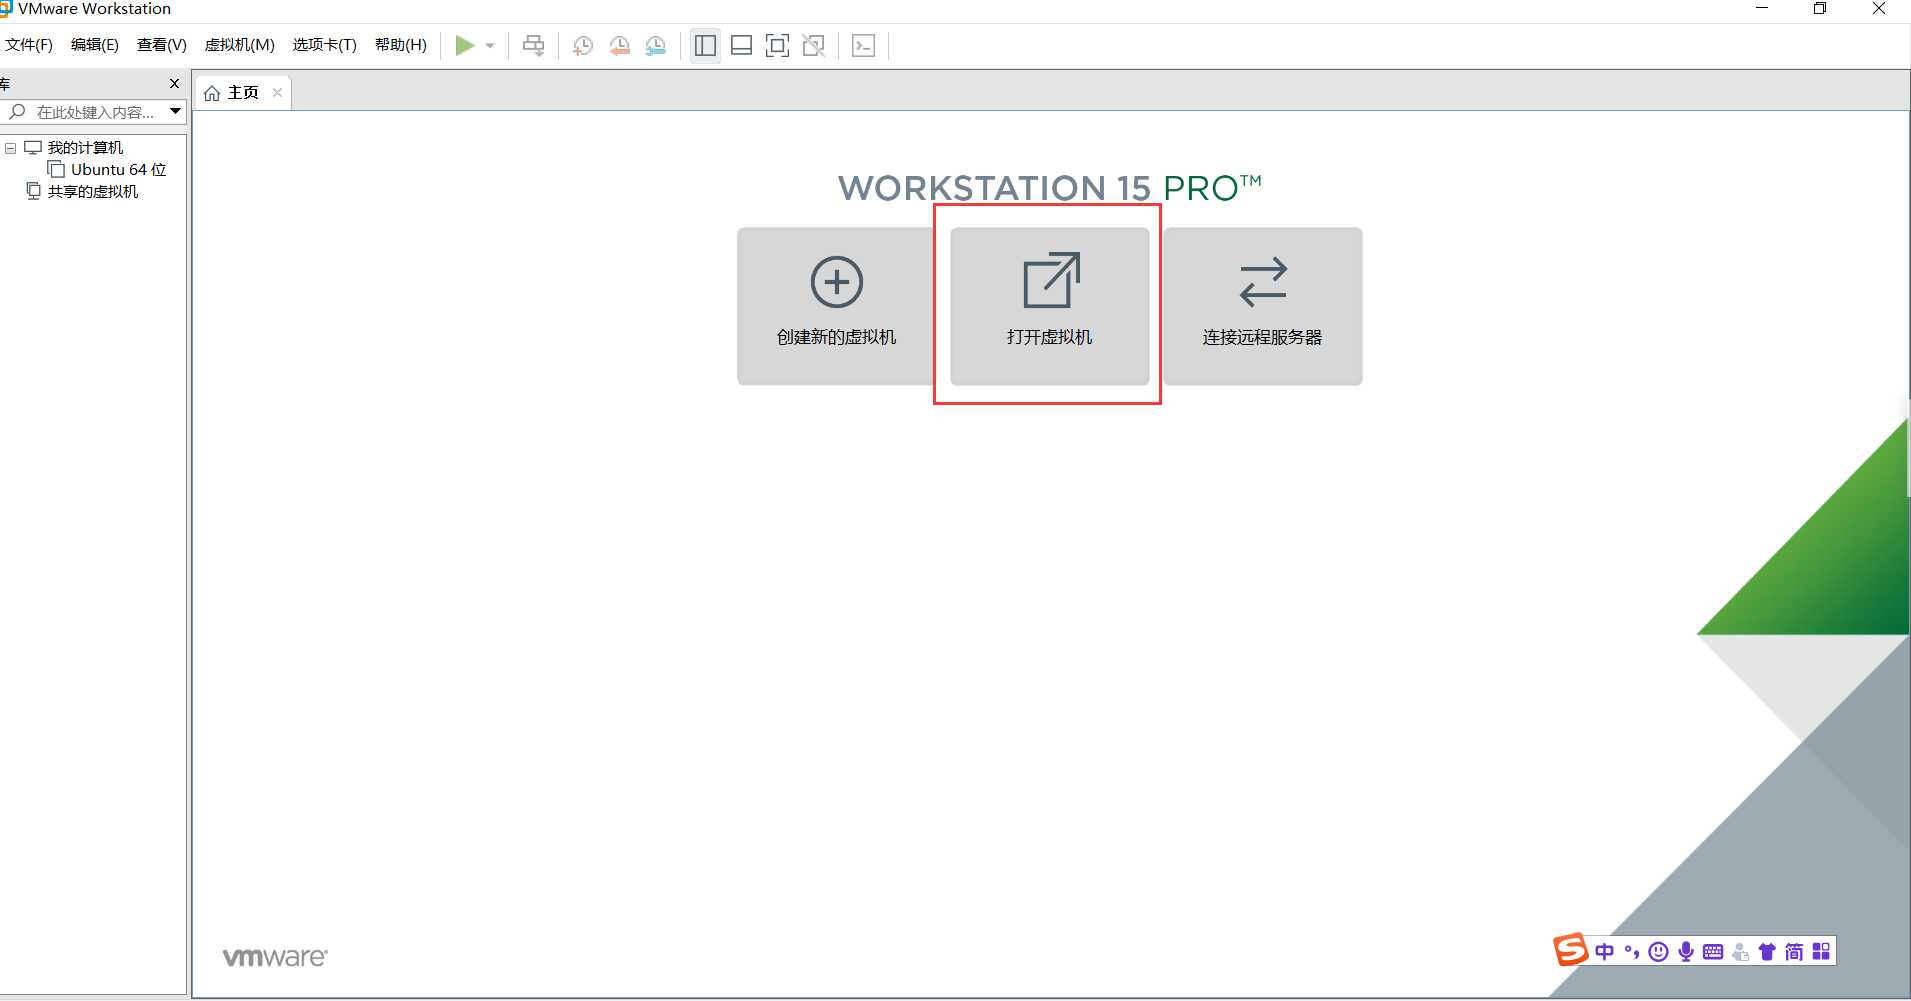Close the library panel
The width and height of the screenshot is (1911, 1001).
coord(174,83)
